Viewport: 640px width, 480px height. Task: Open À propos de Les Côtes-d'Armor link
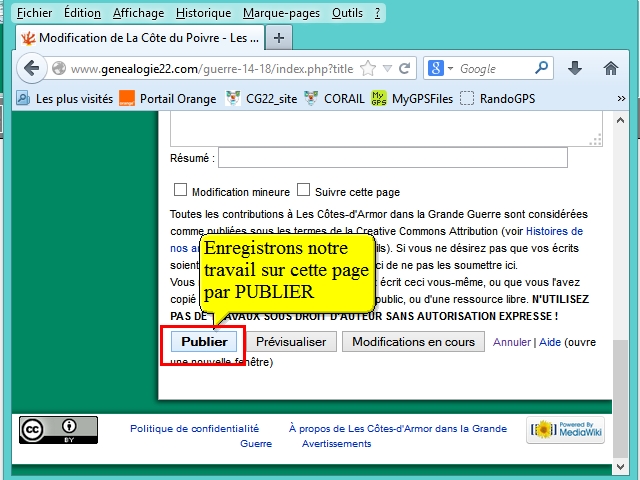click(398, 429)
